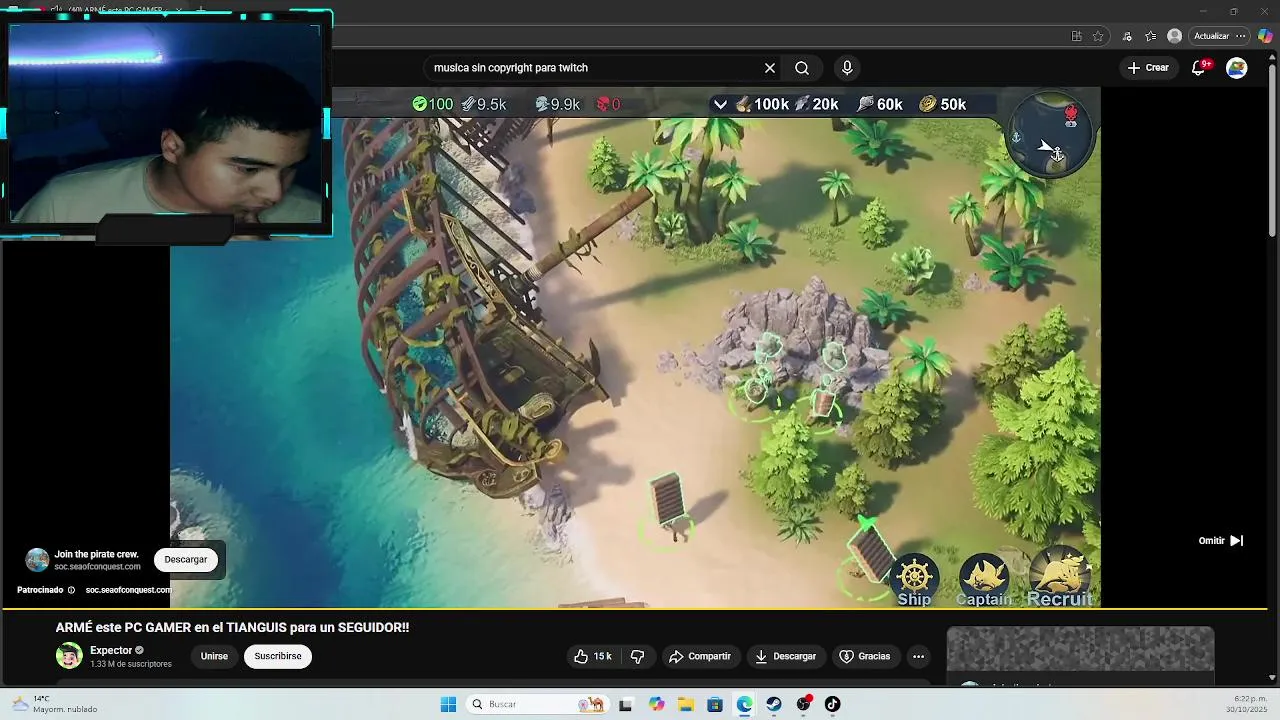Dislike the video with thumbs down
This screenshot has height=720, width=1280.
(x=638, y=656)
